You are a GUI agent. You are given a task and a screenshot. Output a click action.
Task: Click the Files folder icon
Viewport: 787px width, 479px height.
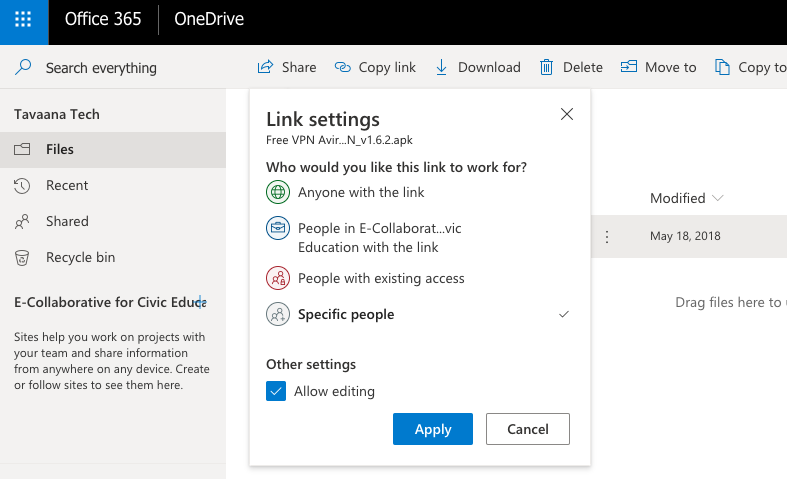(x=22, y=149)
